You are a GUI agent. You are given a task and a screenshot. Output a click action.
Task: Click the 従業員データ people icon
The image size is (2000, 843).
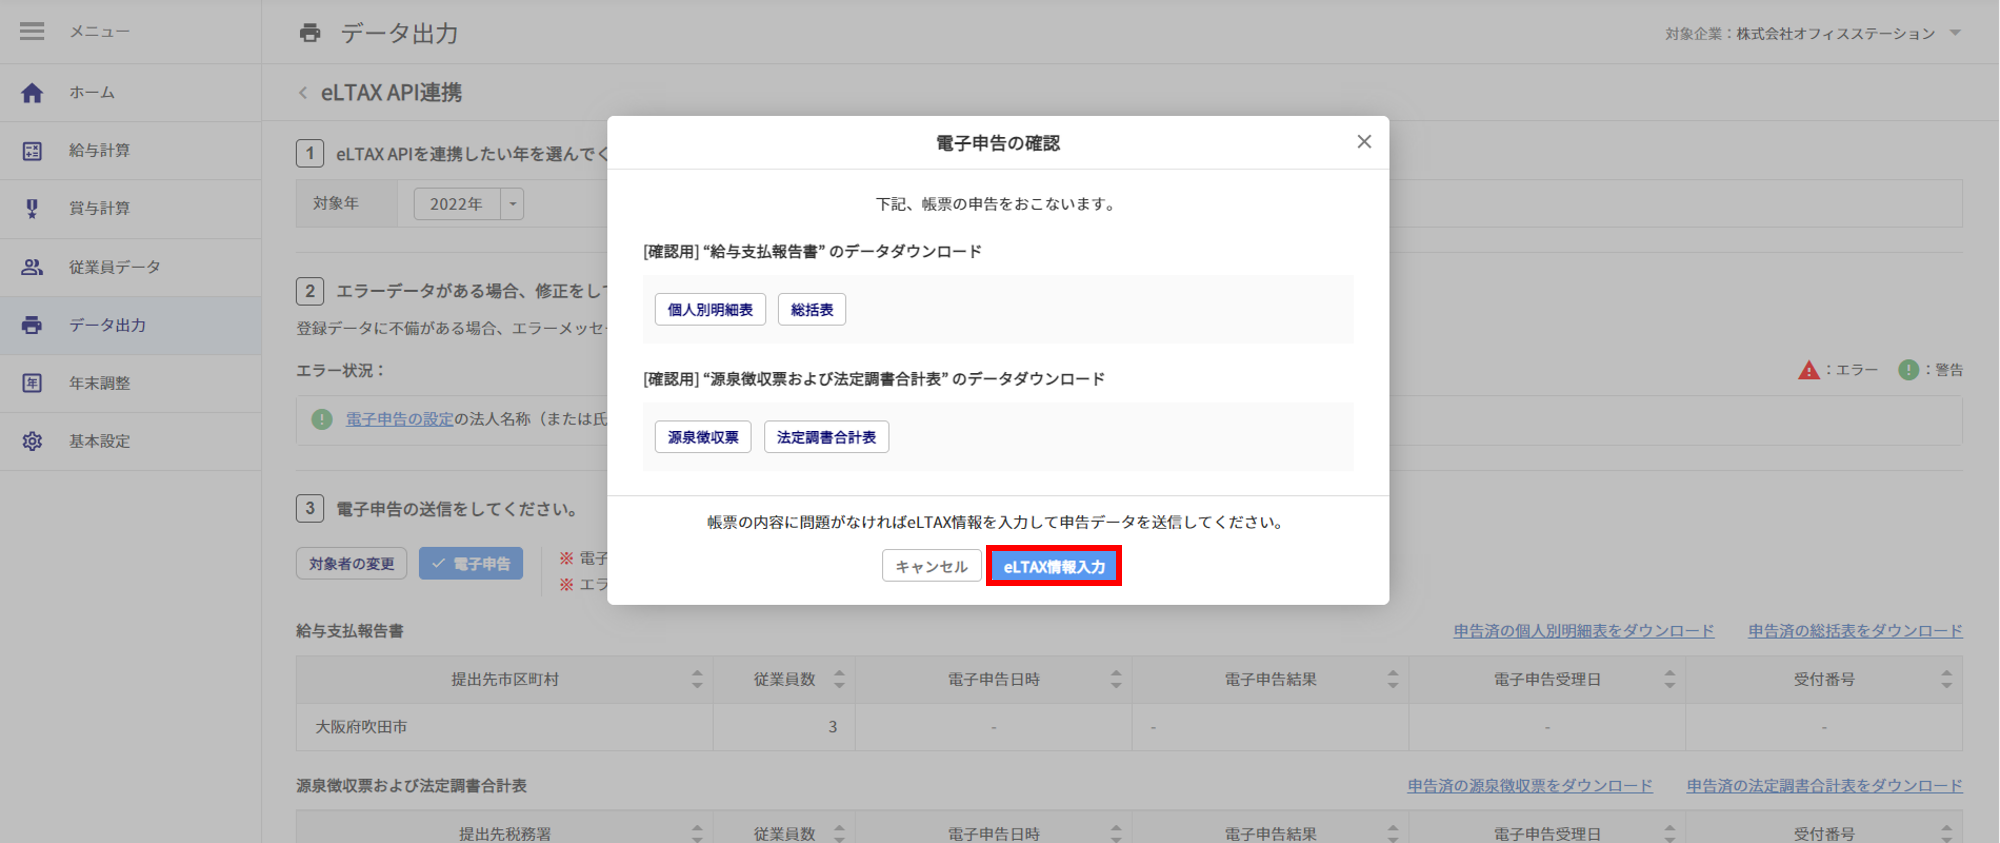[32, 267]
